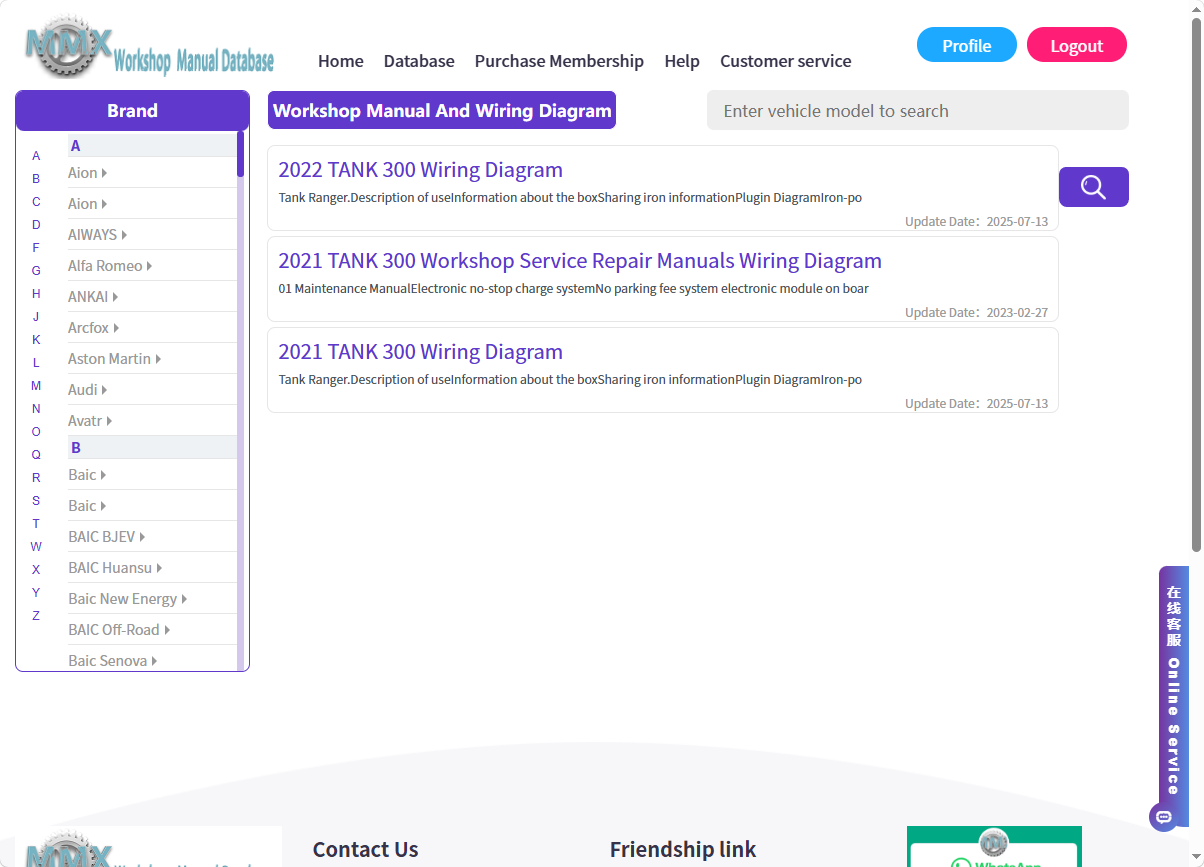Expand the BAIC Off-Road brand entry
1204x867 pixels.
(x=119, y=630)
